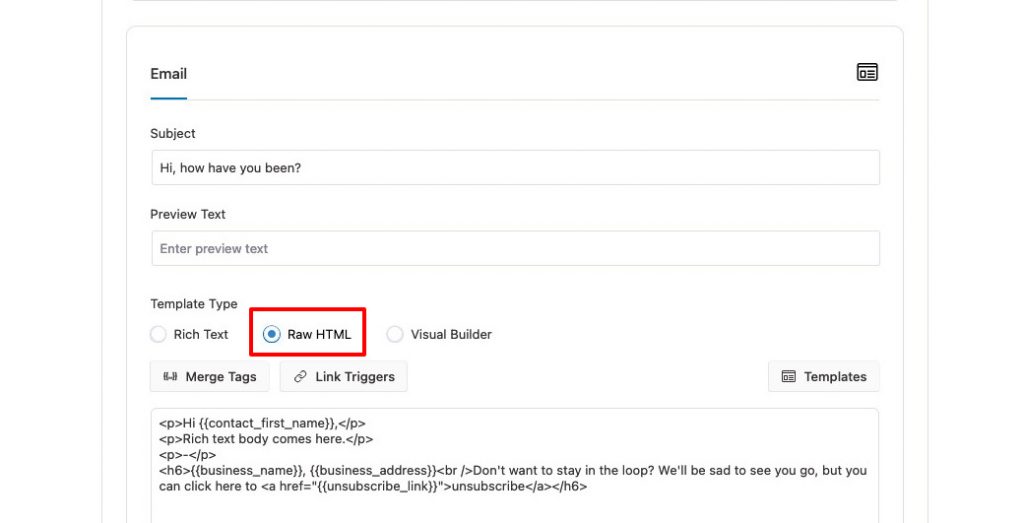
Task: Click the Visual Builder label text
Action: (451, 334)
